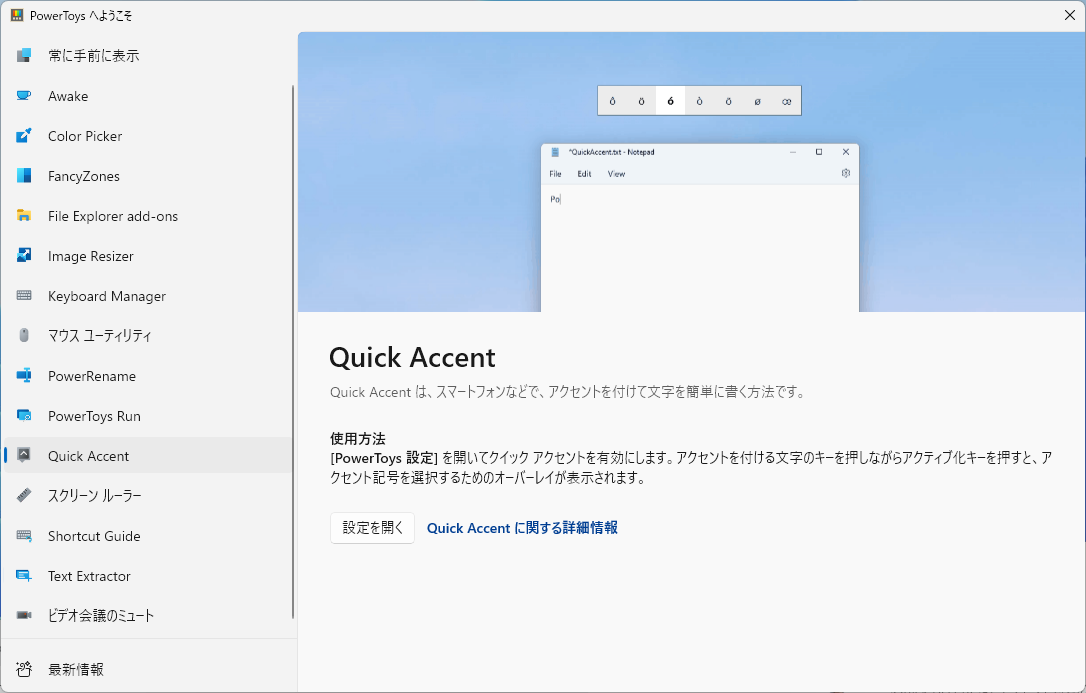
Task: Click the Awake coffee cup icon
Action: point(24,96)
